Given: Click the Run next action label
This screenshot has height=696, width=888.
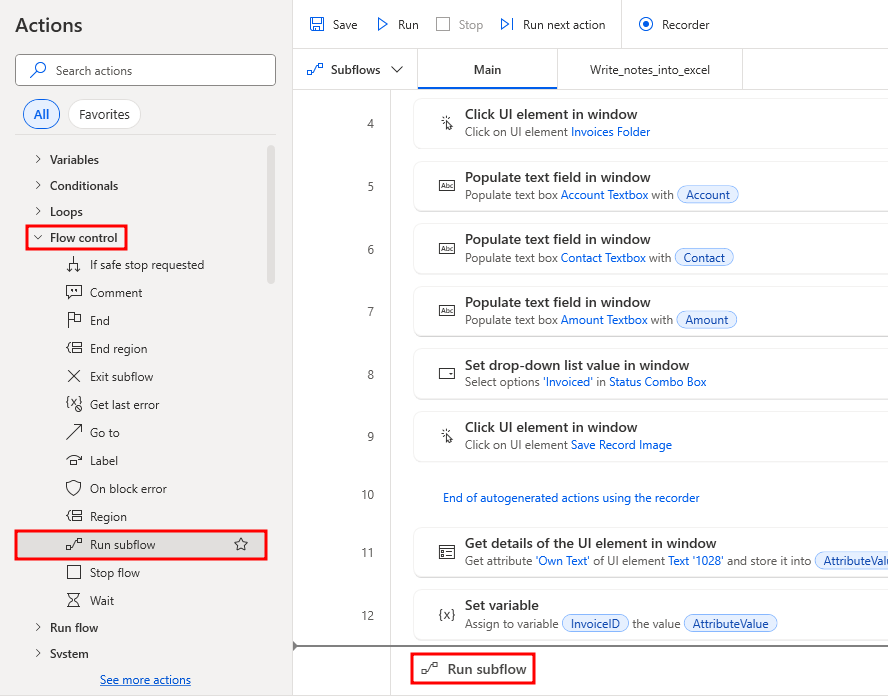Looking at the screenshot, I should coord(564,25).
